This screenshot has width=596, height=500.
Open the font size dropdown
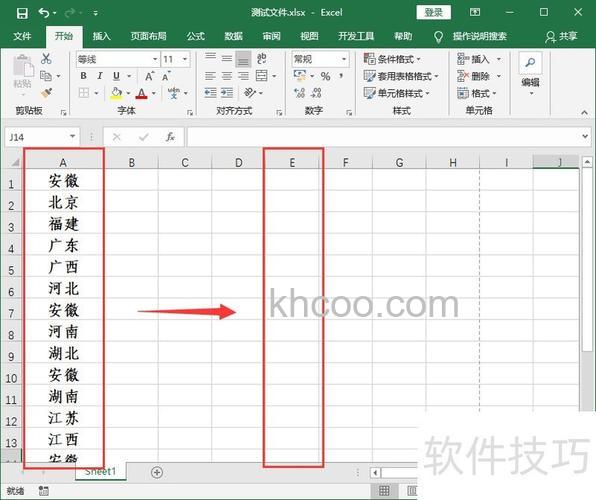(185, 59)
